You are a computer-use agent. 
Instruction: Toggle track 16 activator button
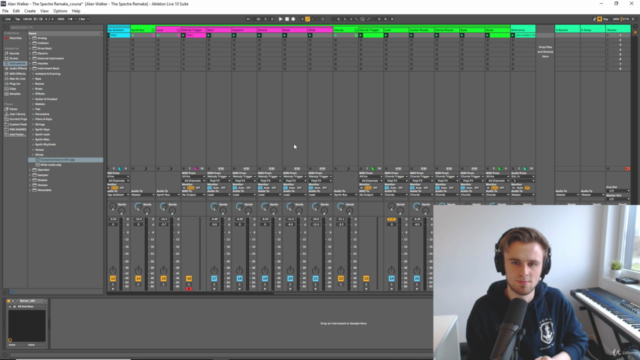189,278
